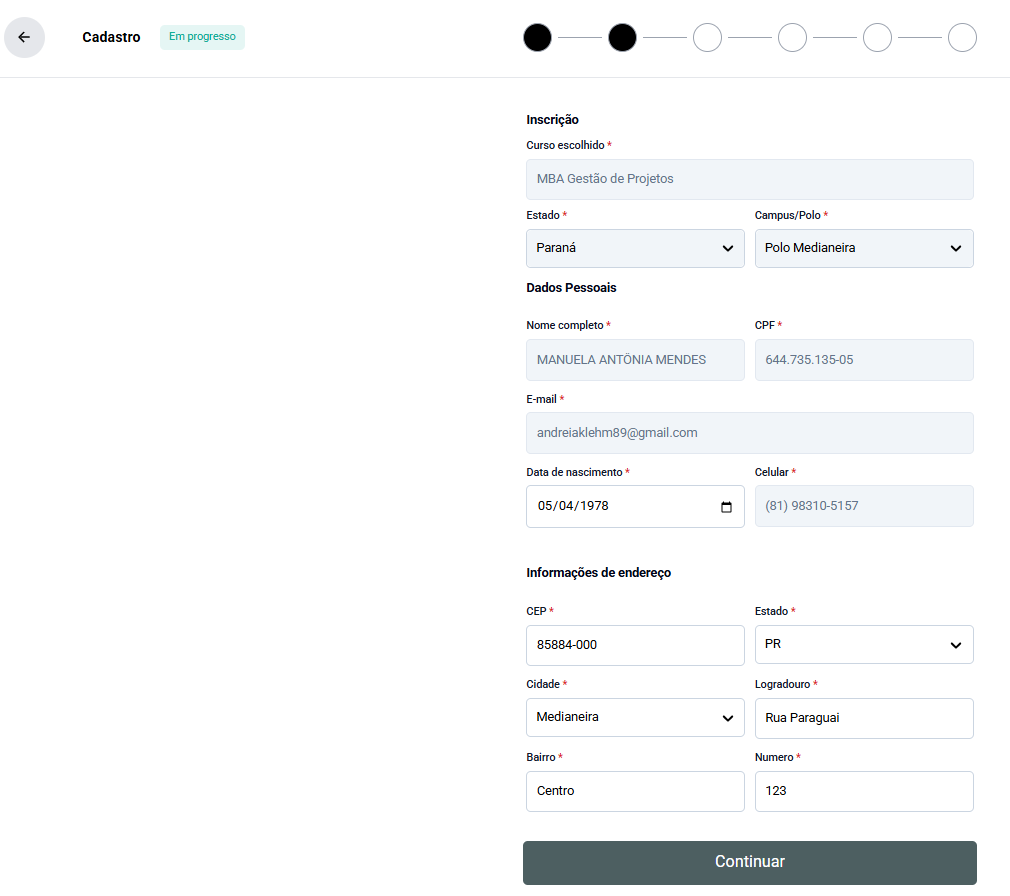This screenshot has height=896, width=1010.
Task: Click the CPF field
Action: [864, 360]
